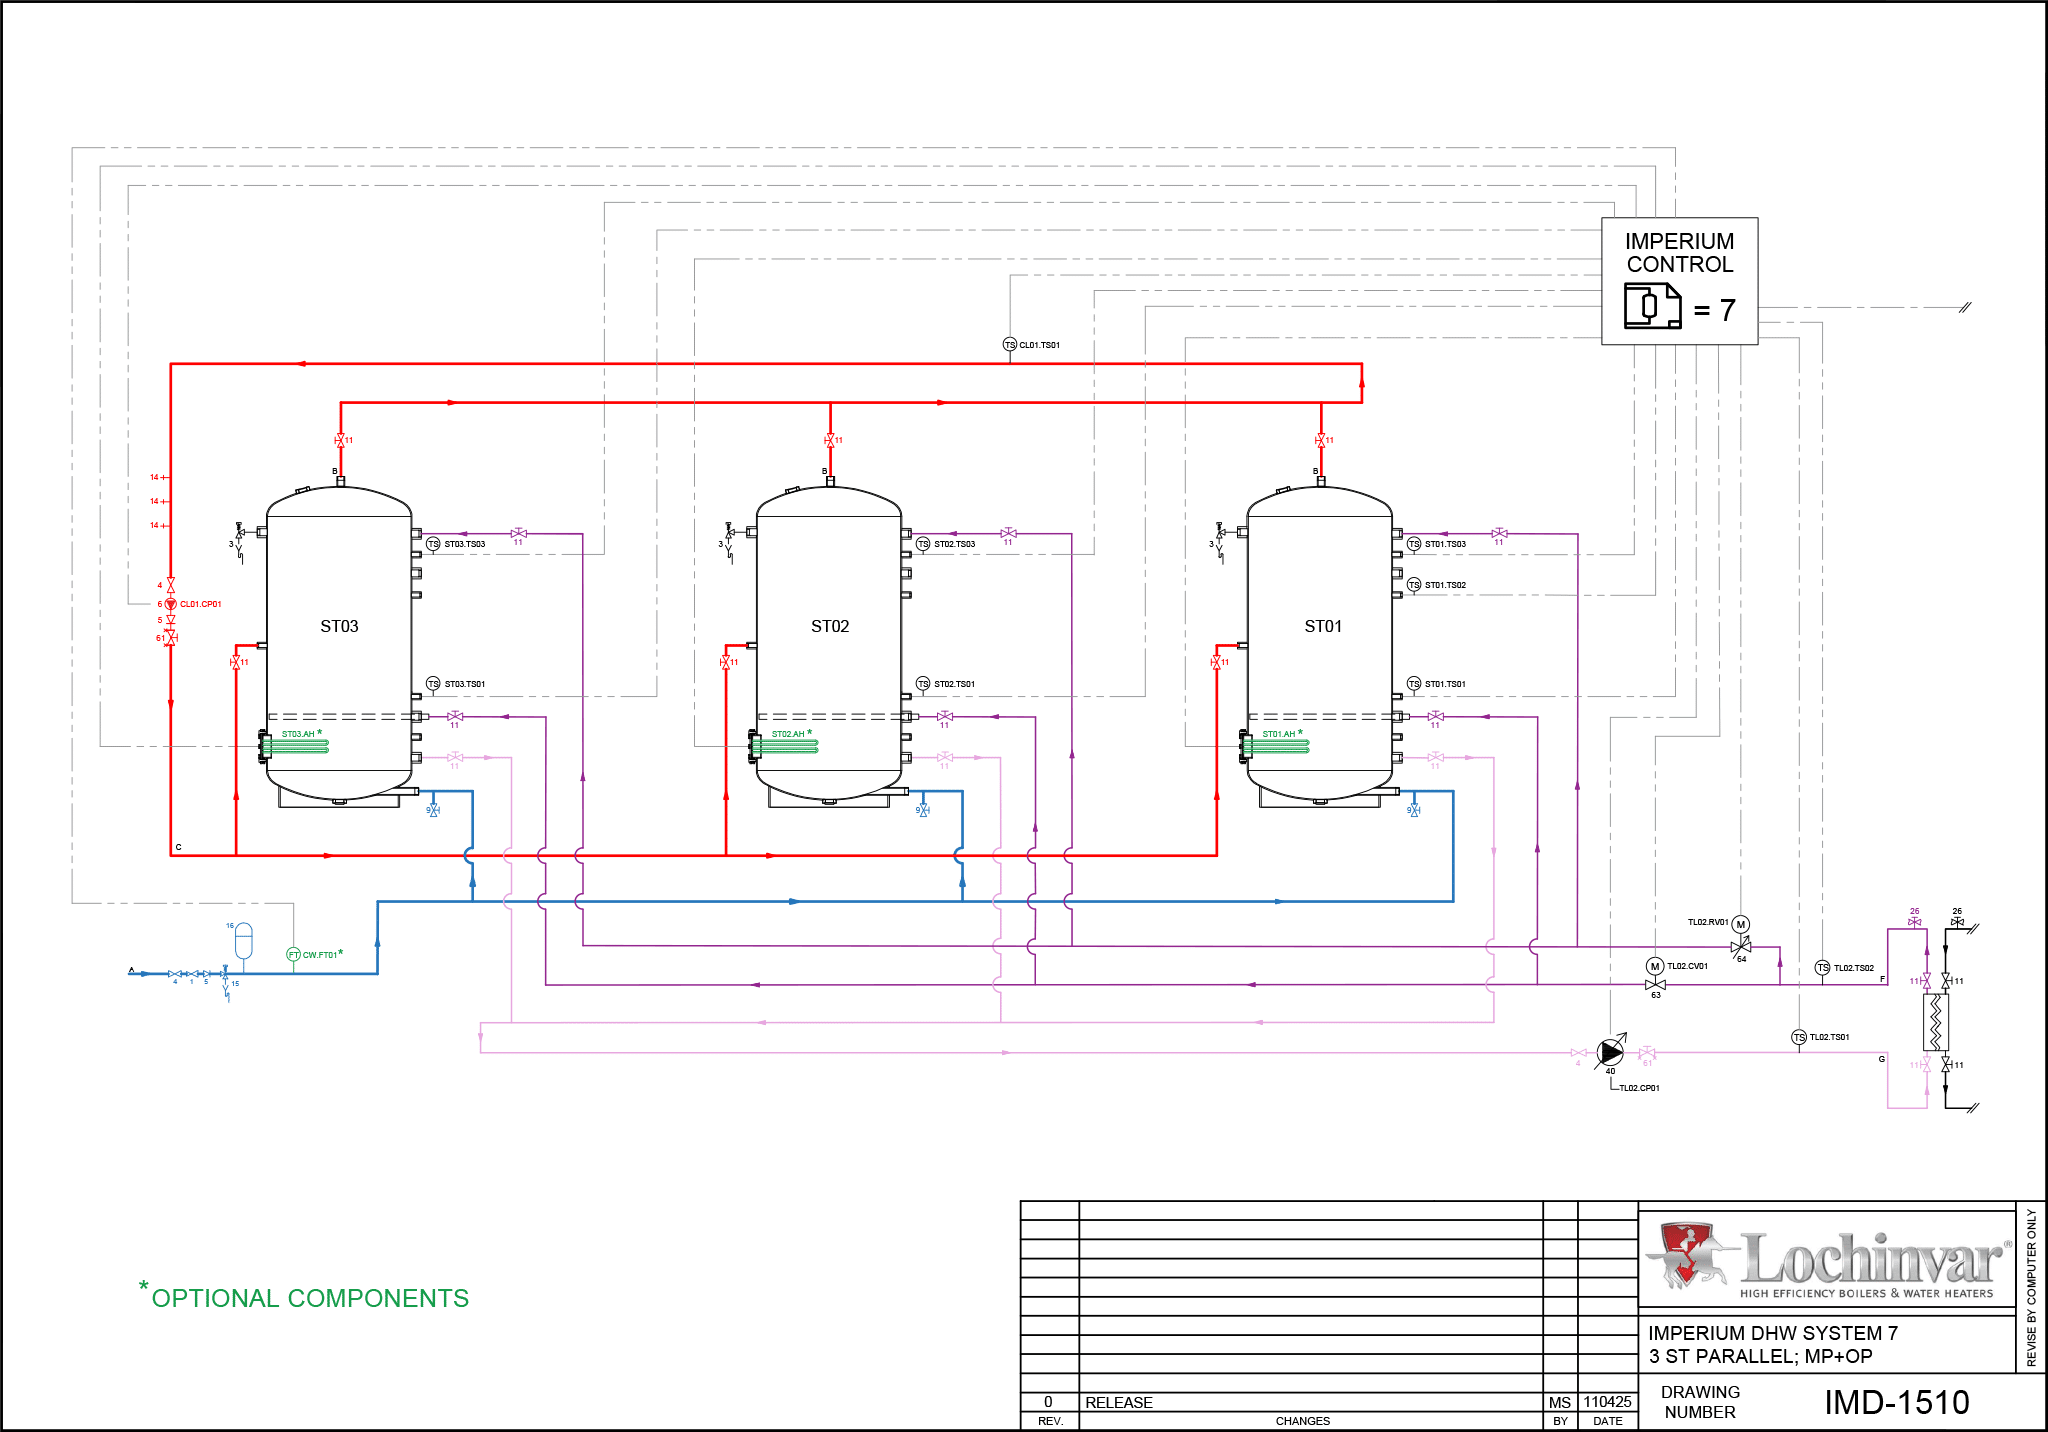Click the ST02 tank label
The image size is (2048, 1432).
(830, 627)
